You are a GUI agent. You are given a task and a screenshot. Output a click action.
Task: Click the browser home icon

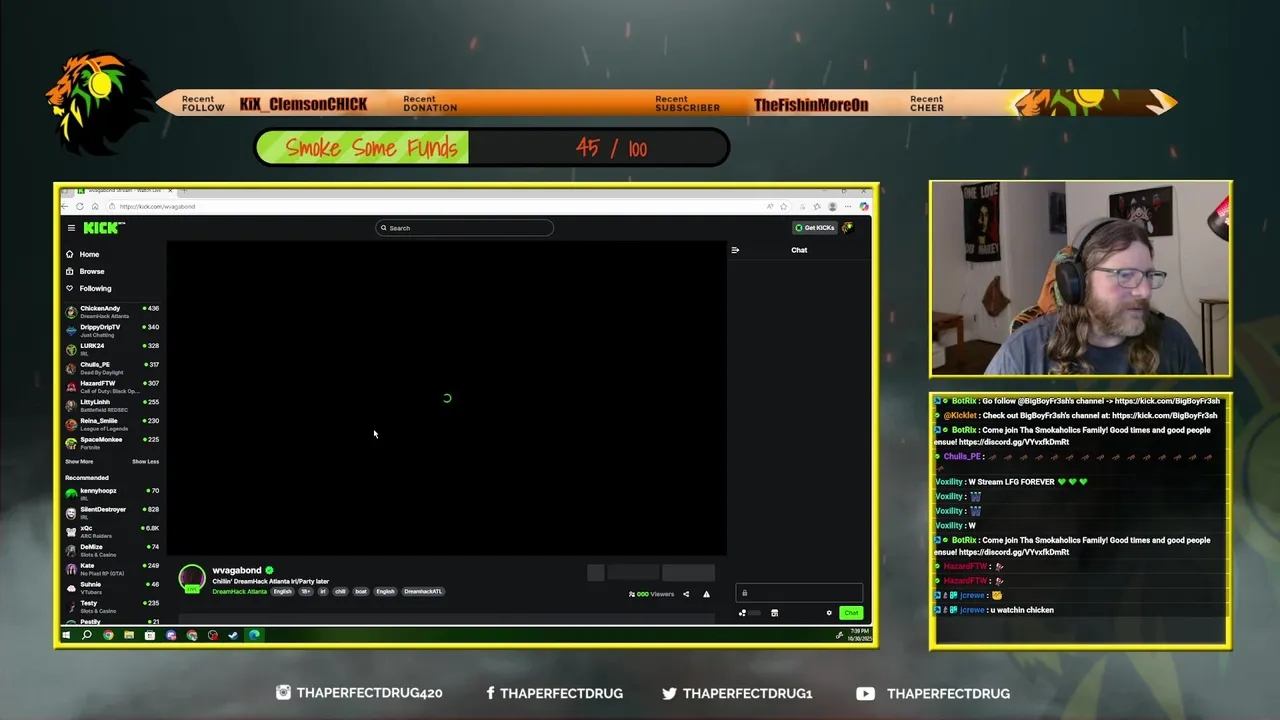point(95,206)
